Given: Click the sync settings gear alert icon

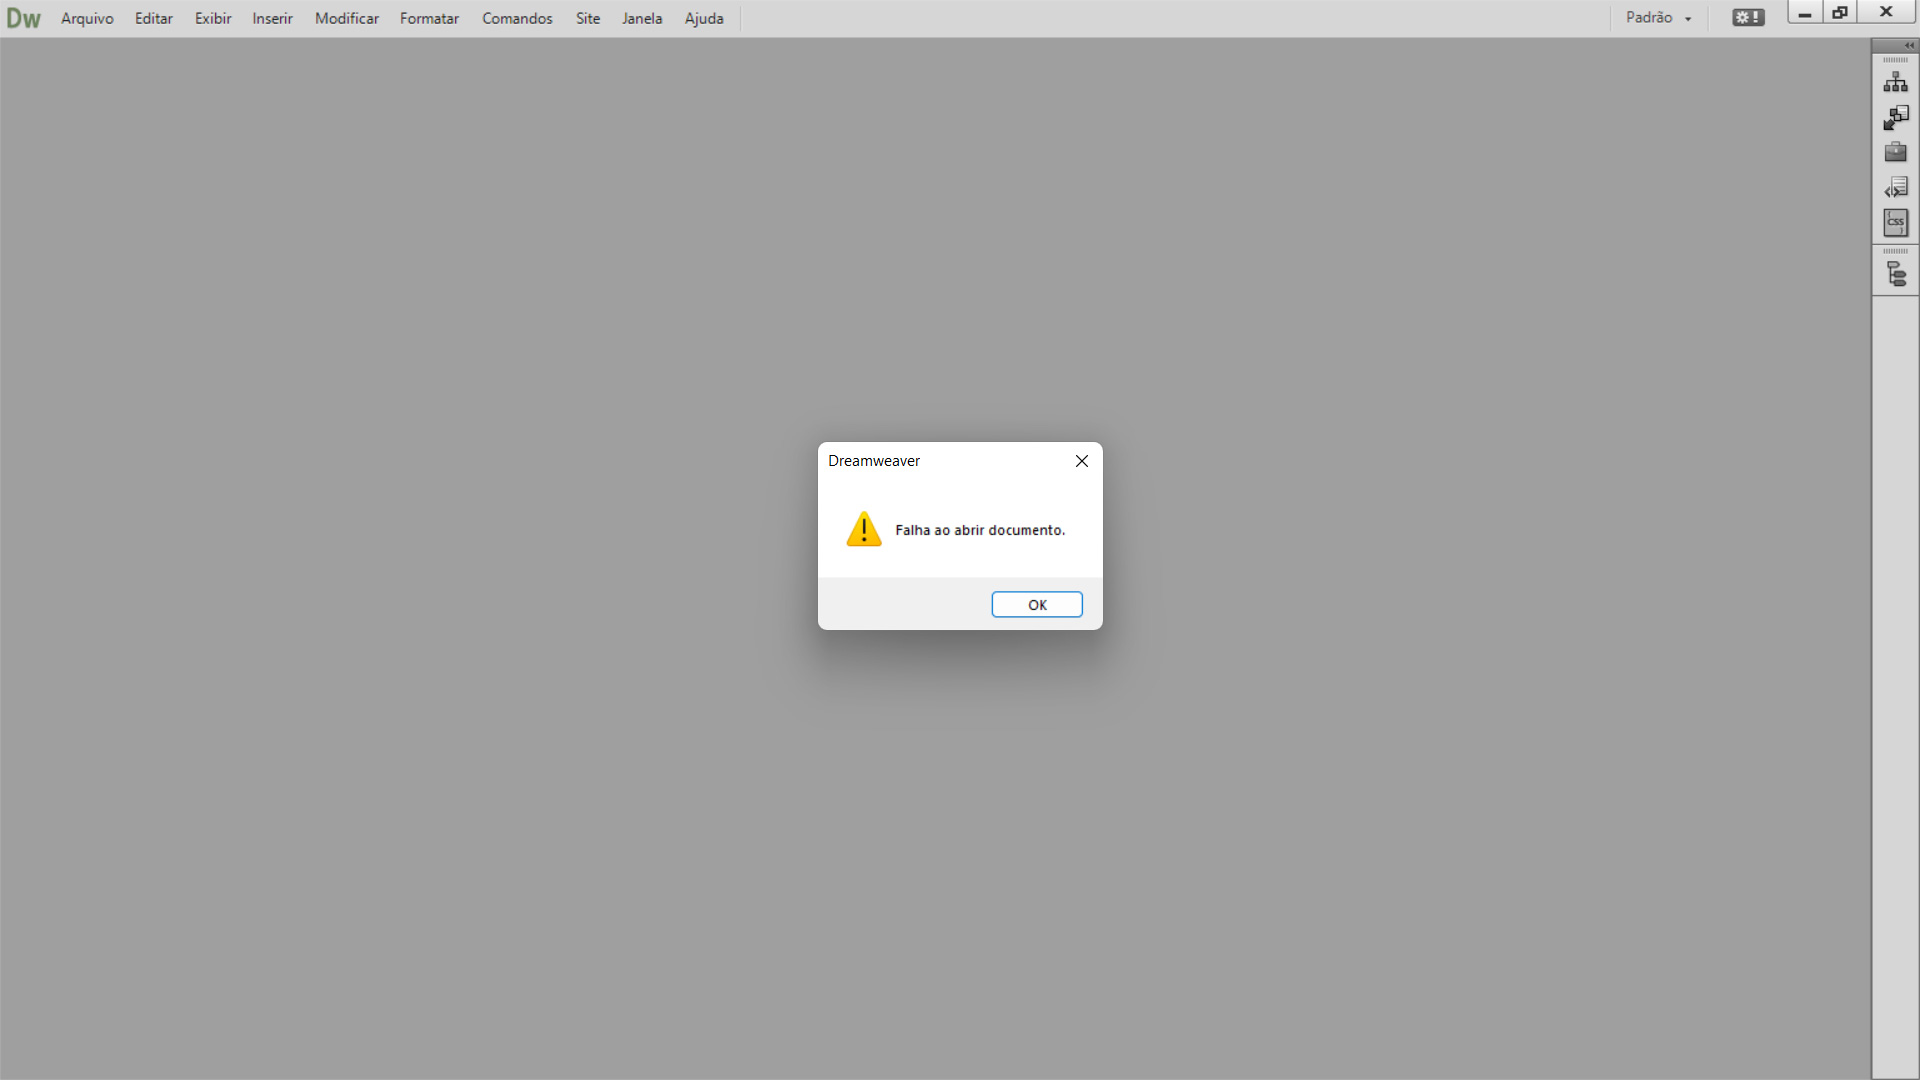Looking at the screenshot, I should tap(1748, 18).
